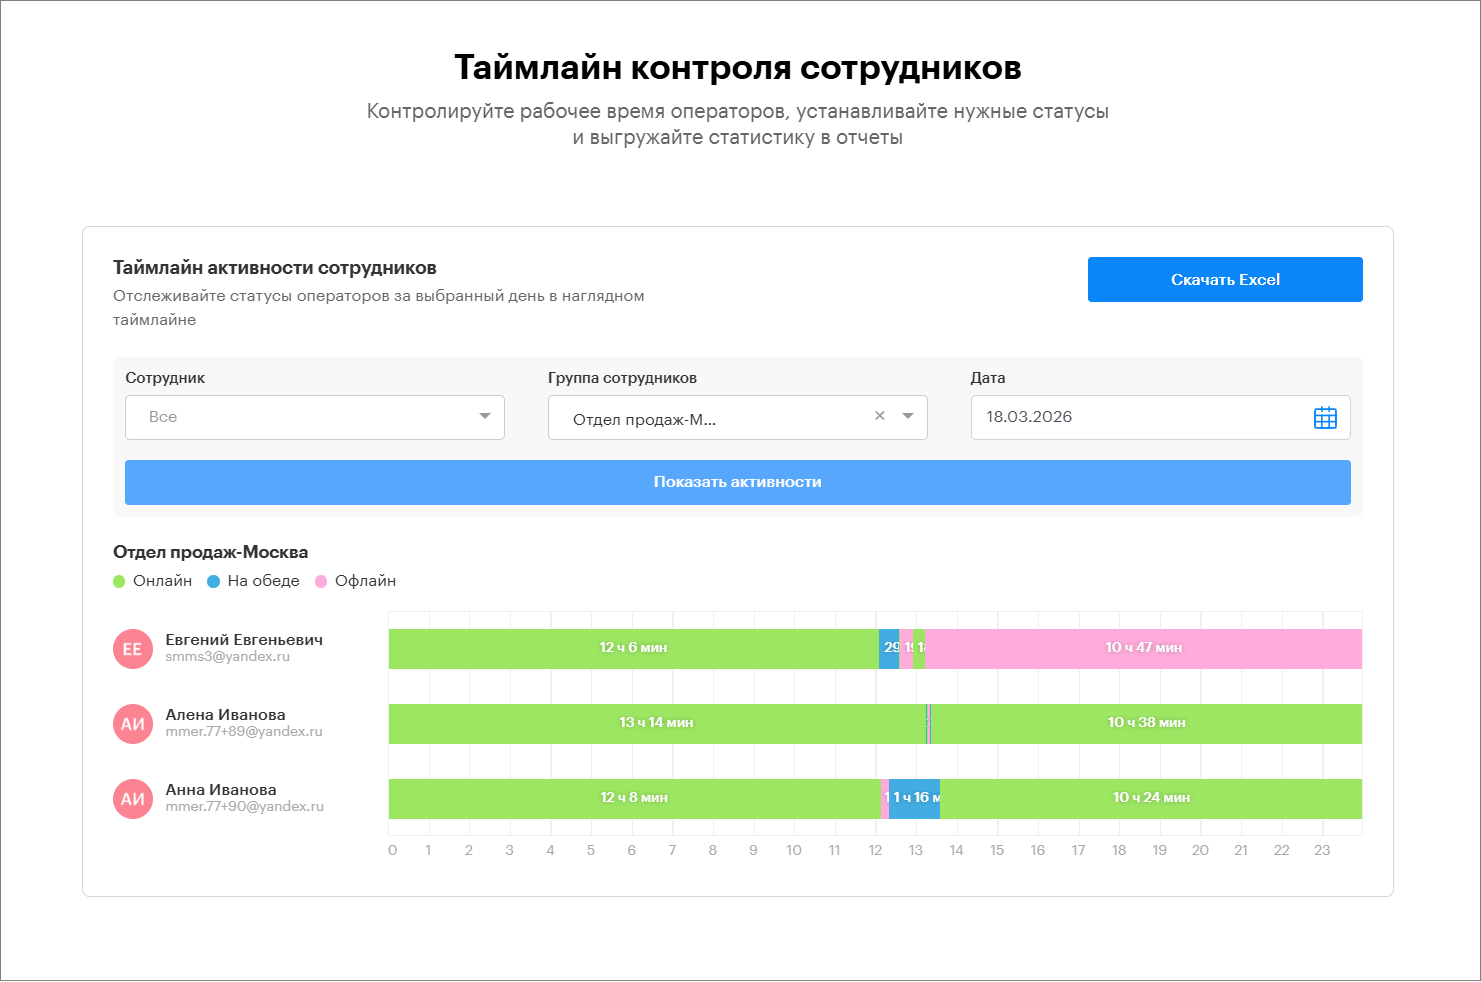Select Евгений's 12 ч 6 мин online segment

(633, 649)
